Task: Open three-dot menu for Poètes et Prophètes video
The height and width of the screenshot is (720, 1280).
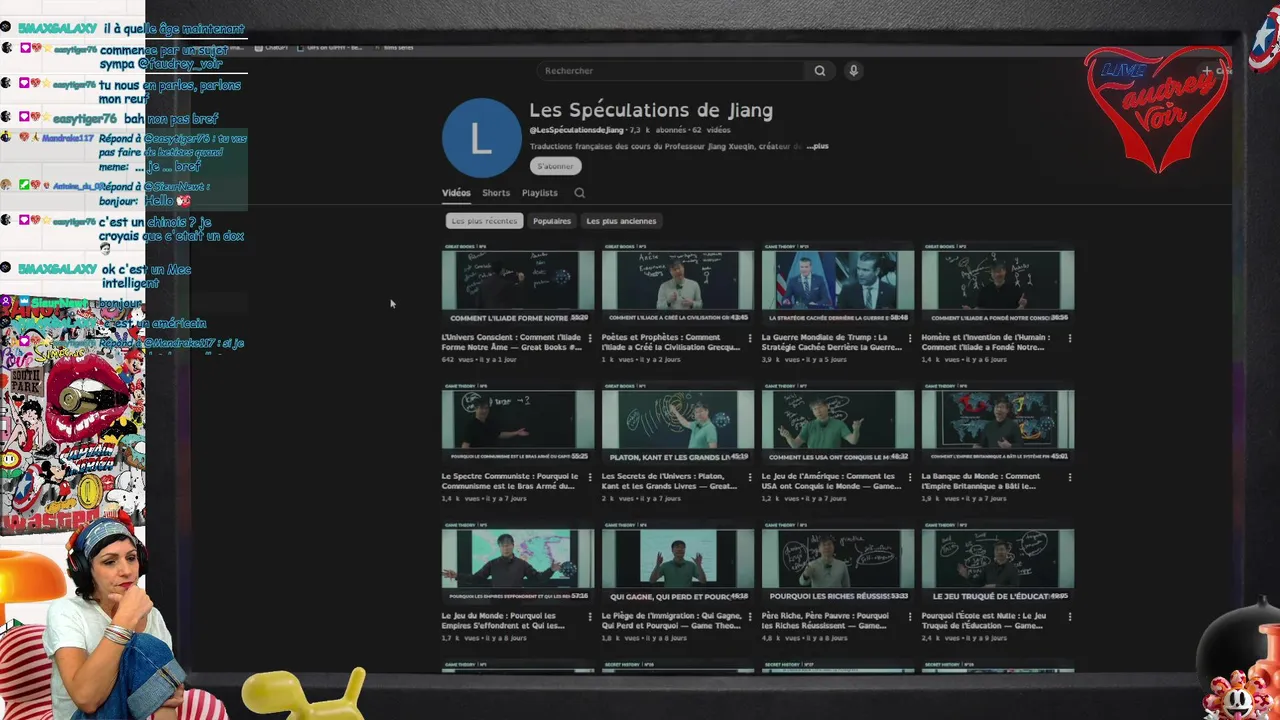Action: pos(749,338)
